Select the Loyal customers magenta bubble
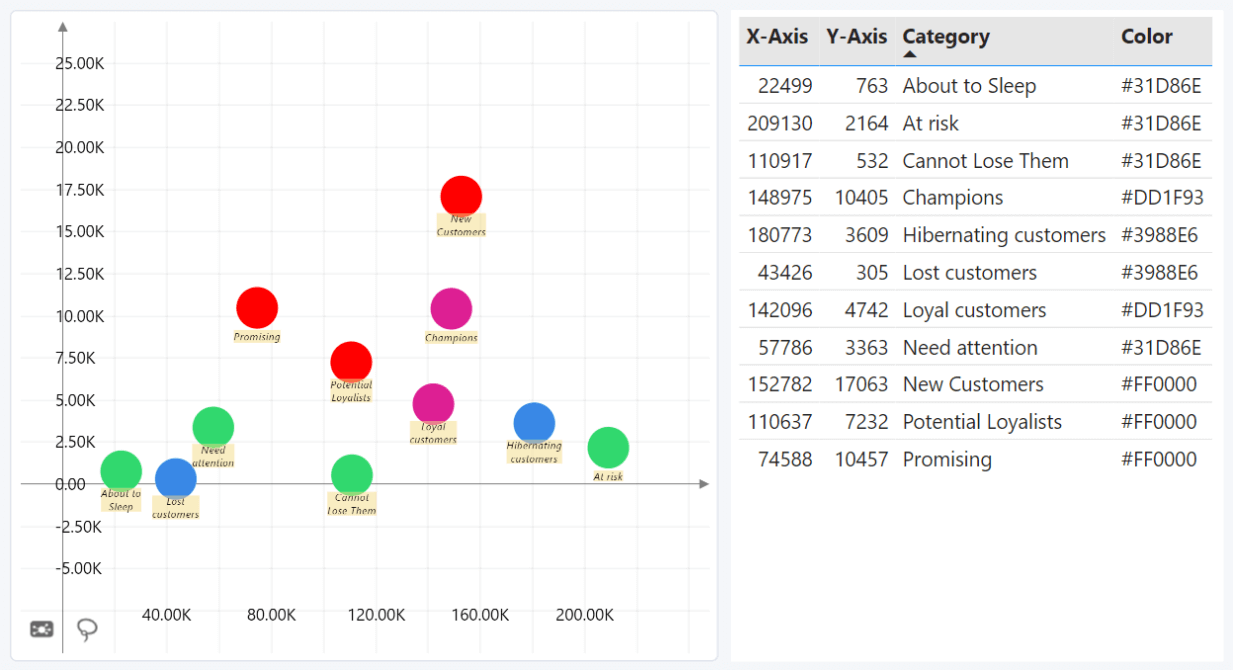 pyautogui.click(x=433, y=404)
